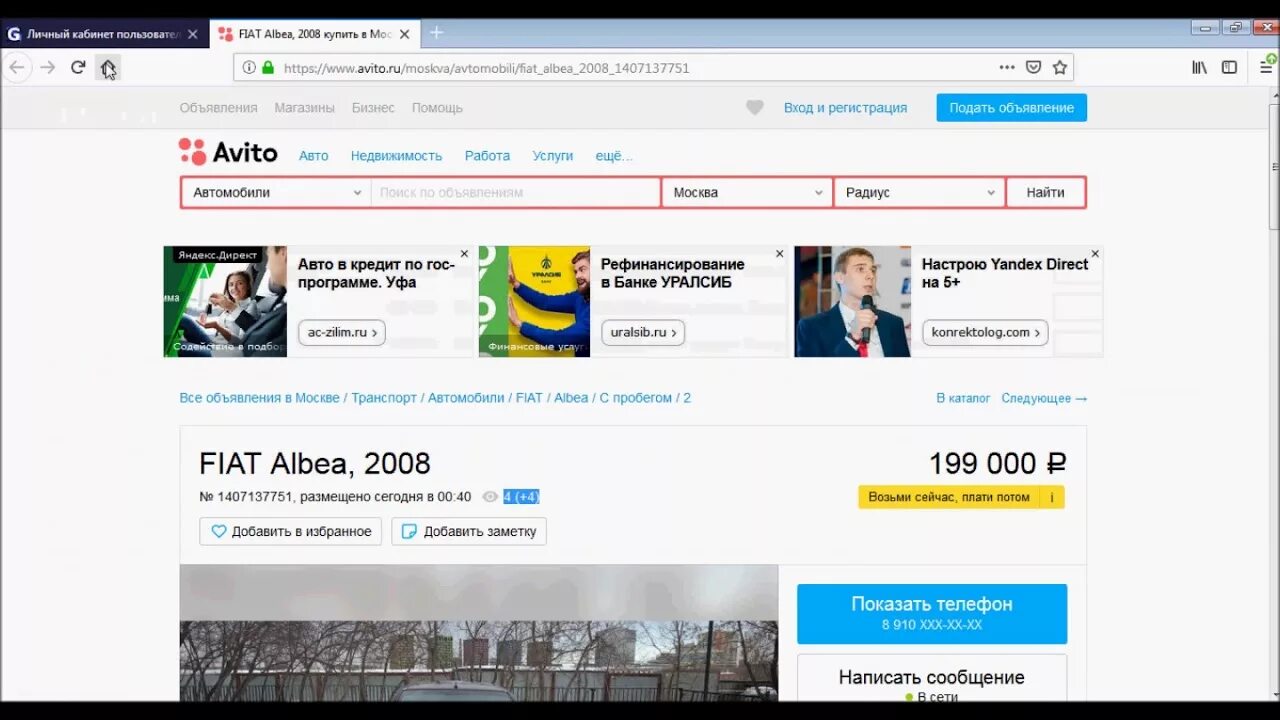Save page to Pocket icon
Screen dimensions: 1280x720
1034,68
